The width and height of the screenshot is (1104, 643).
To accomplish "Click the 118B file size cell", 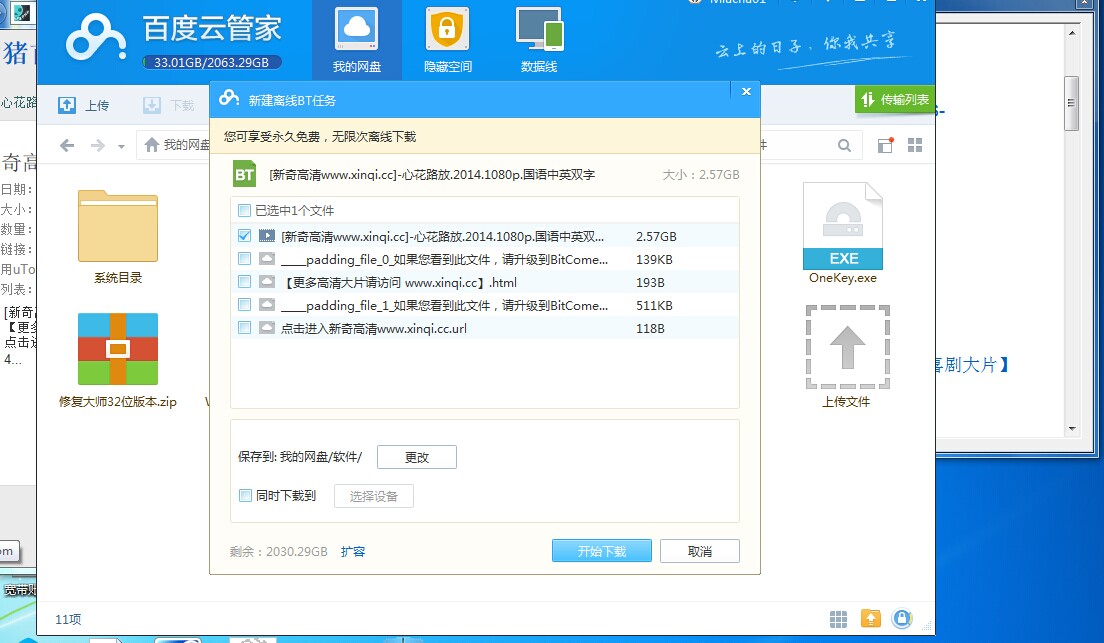I will tap(650, 329).
